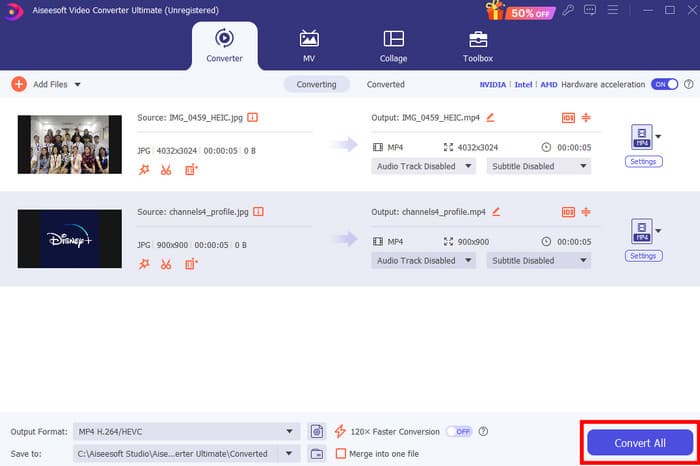Expand Subtitle Disabled dropdown for channels4_profile

point(538,261)
